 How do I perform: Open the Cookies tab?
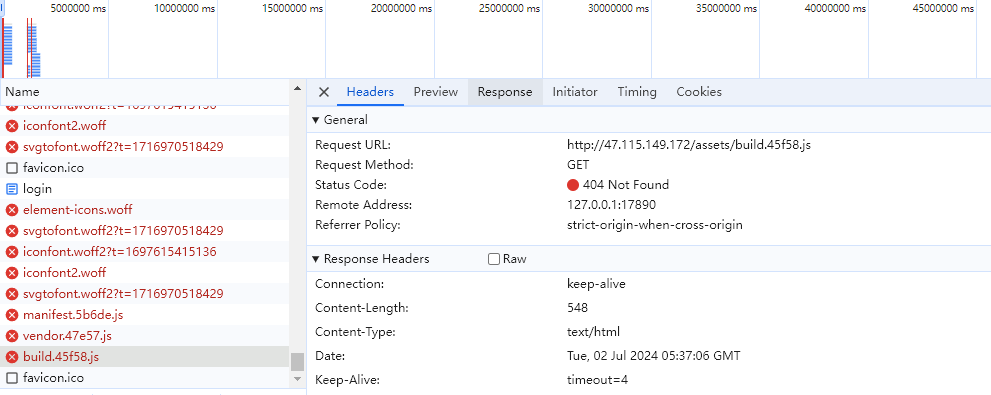[x=699, y=92]
